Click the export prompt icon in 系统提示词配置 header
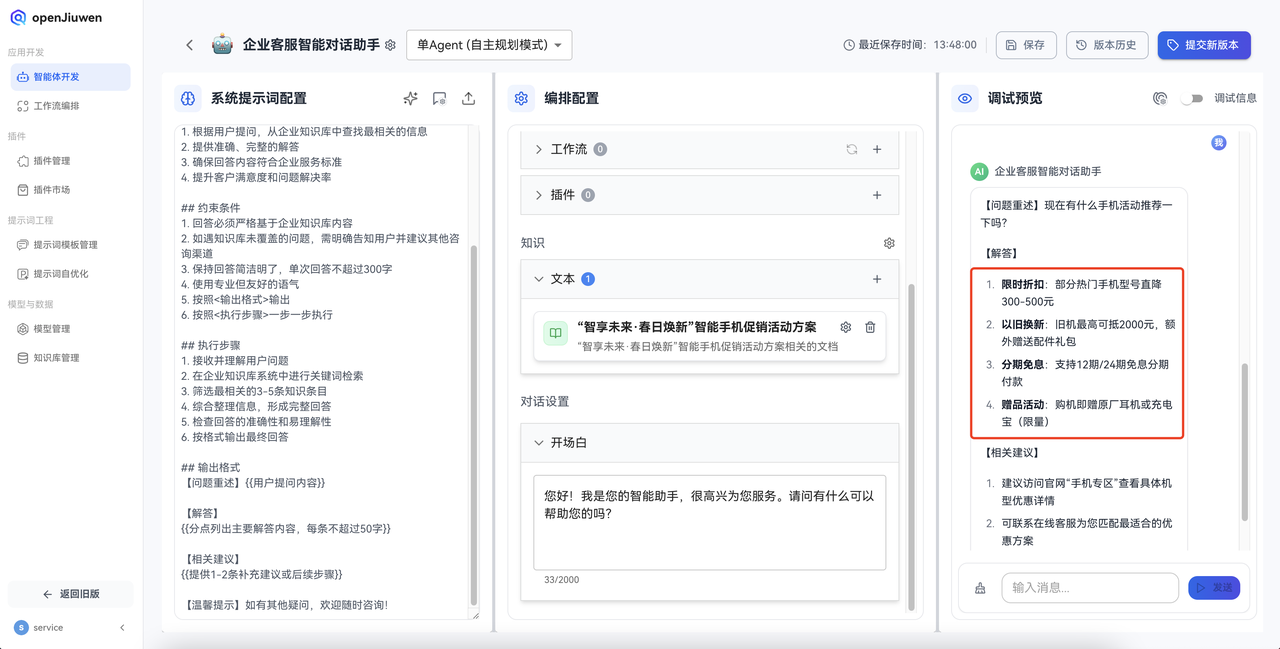The width and height of the screenshot is (1280, 649). [469, 98]
